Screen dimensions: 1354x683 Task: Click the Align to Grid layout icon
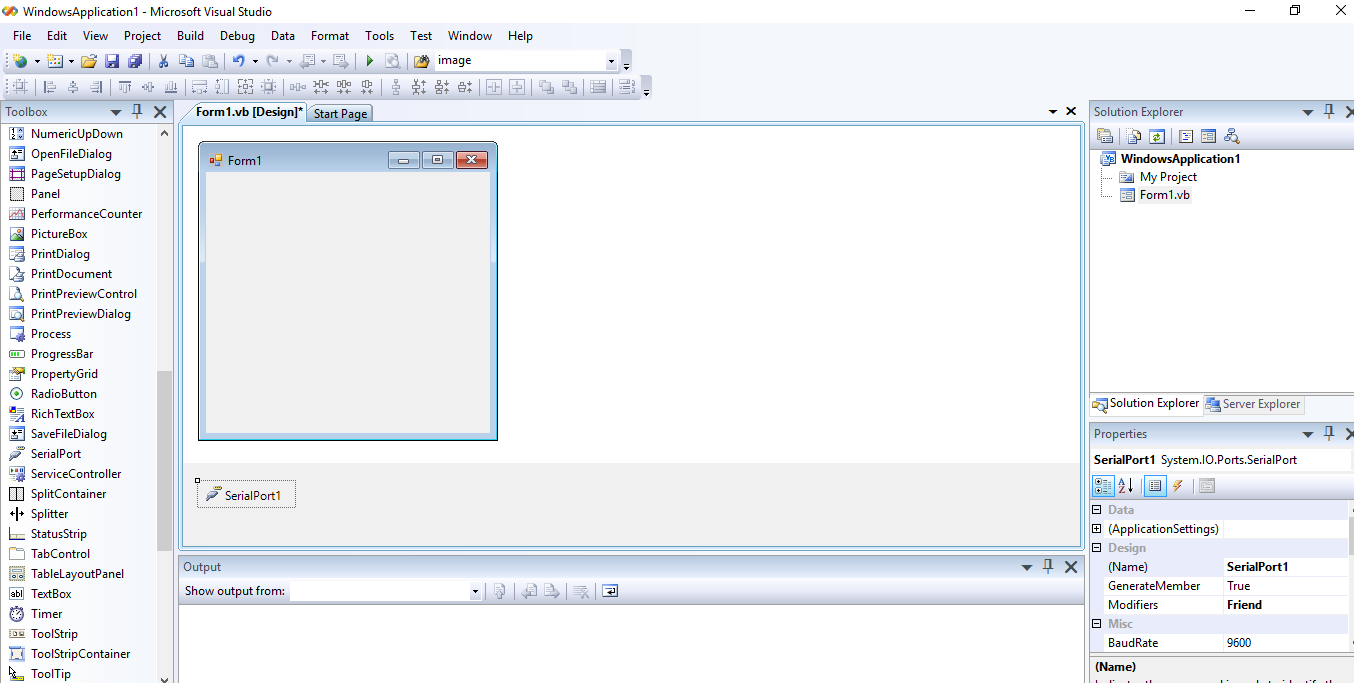pyautogui.click(x=20, y=87)
